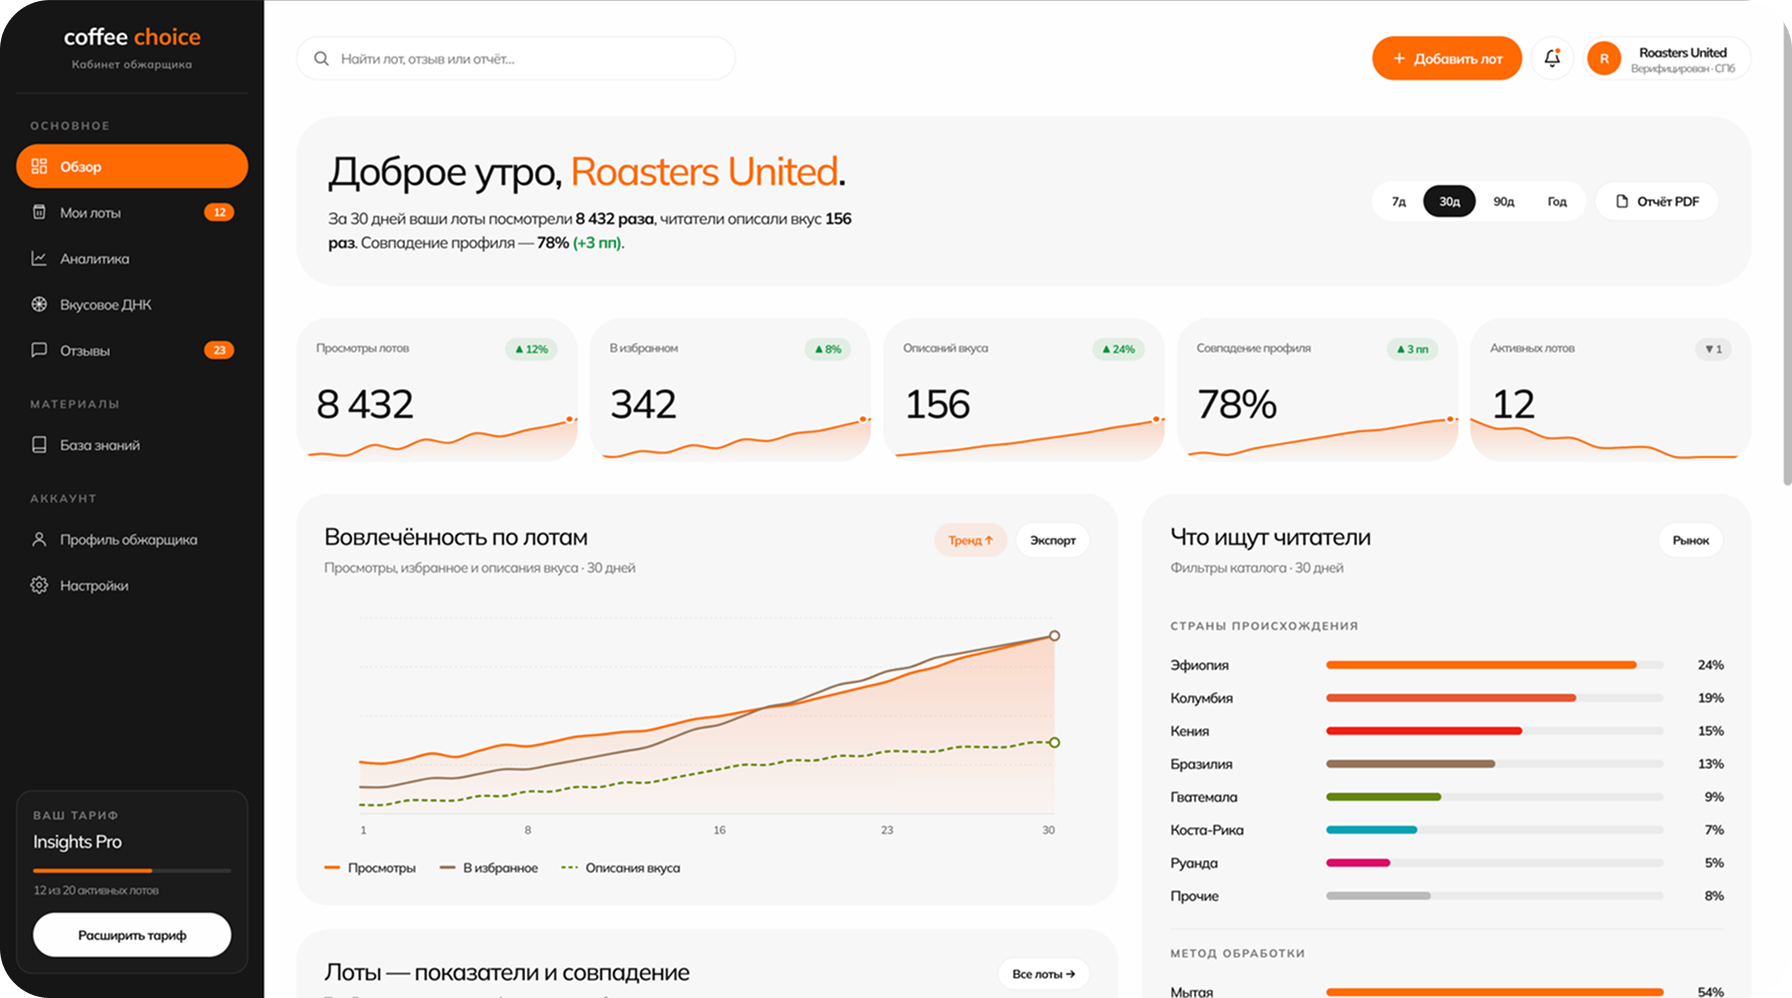Click the Эфиопия 24% progress bar
Viewport: 1792px width, 998px height.
pyautogui.click(x=1494, y=665)
